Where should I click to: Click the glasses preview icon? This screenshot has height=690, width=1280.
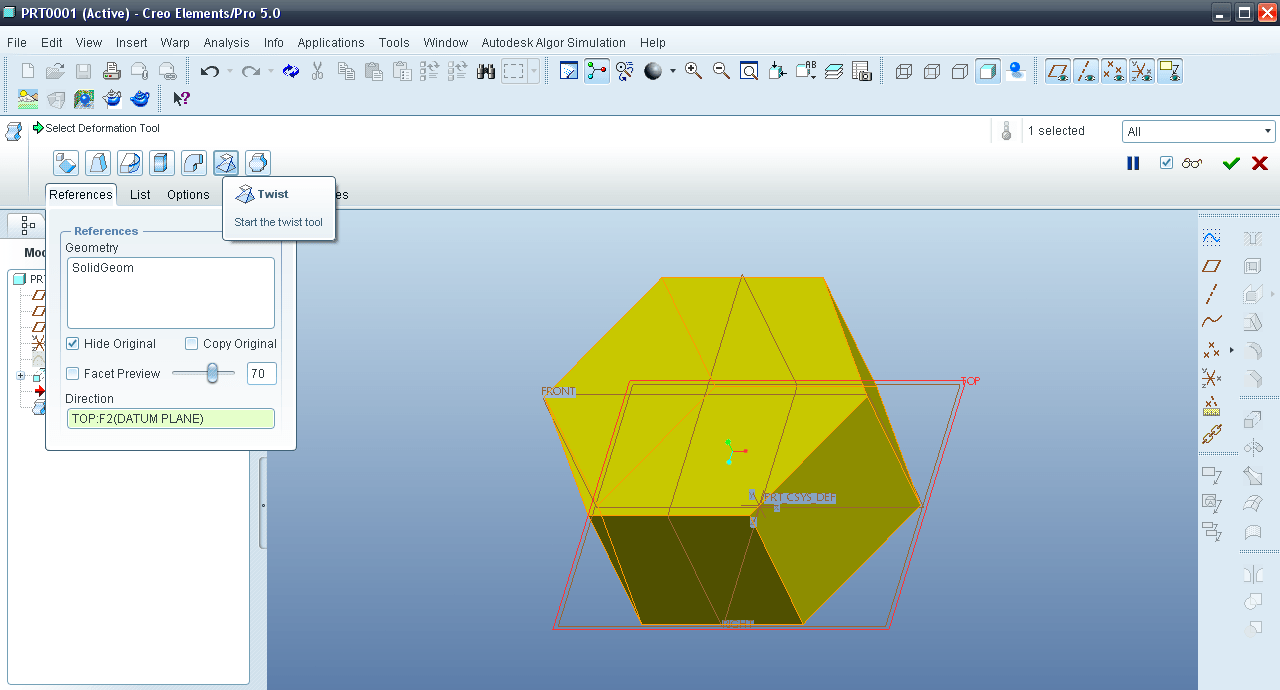point(1192,163)
